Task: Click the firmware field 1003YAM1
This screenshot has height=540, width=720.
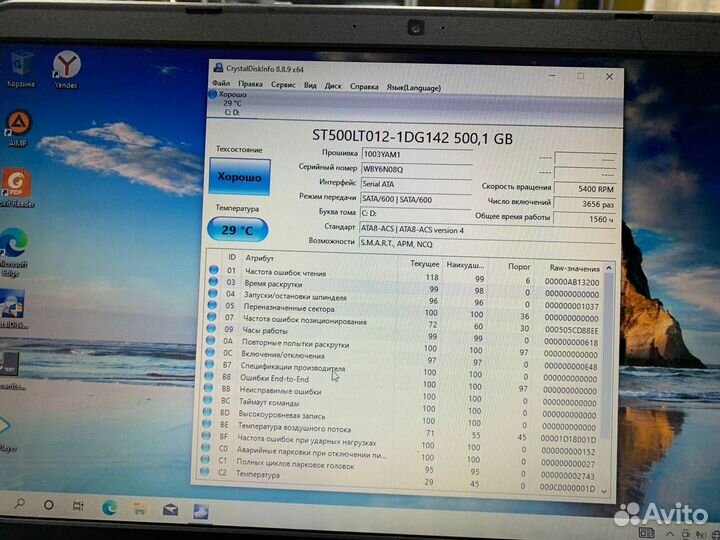Action: [x=417, y=155]
